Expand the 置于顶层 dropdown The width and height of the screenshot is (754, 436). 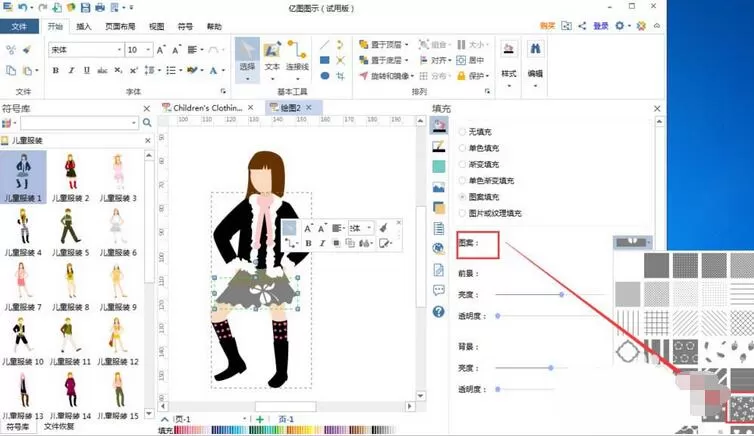pyautogui.click(x=407, y=45)
